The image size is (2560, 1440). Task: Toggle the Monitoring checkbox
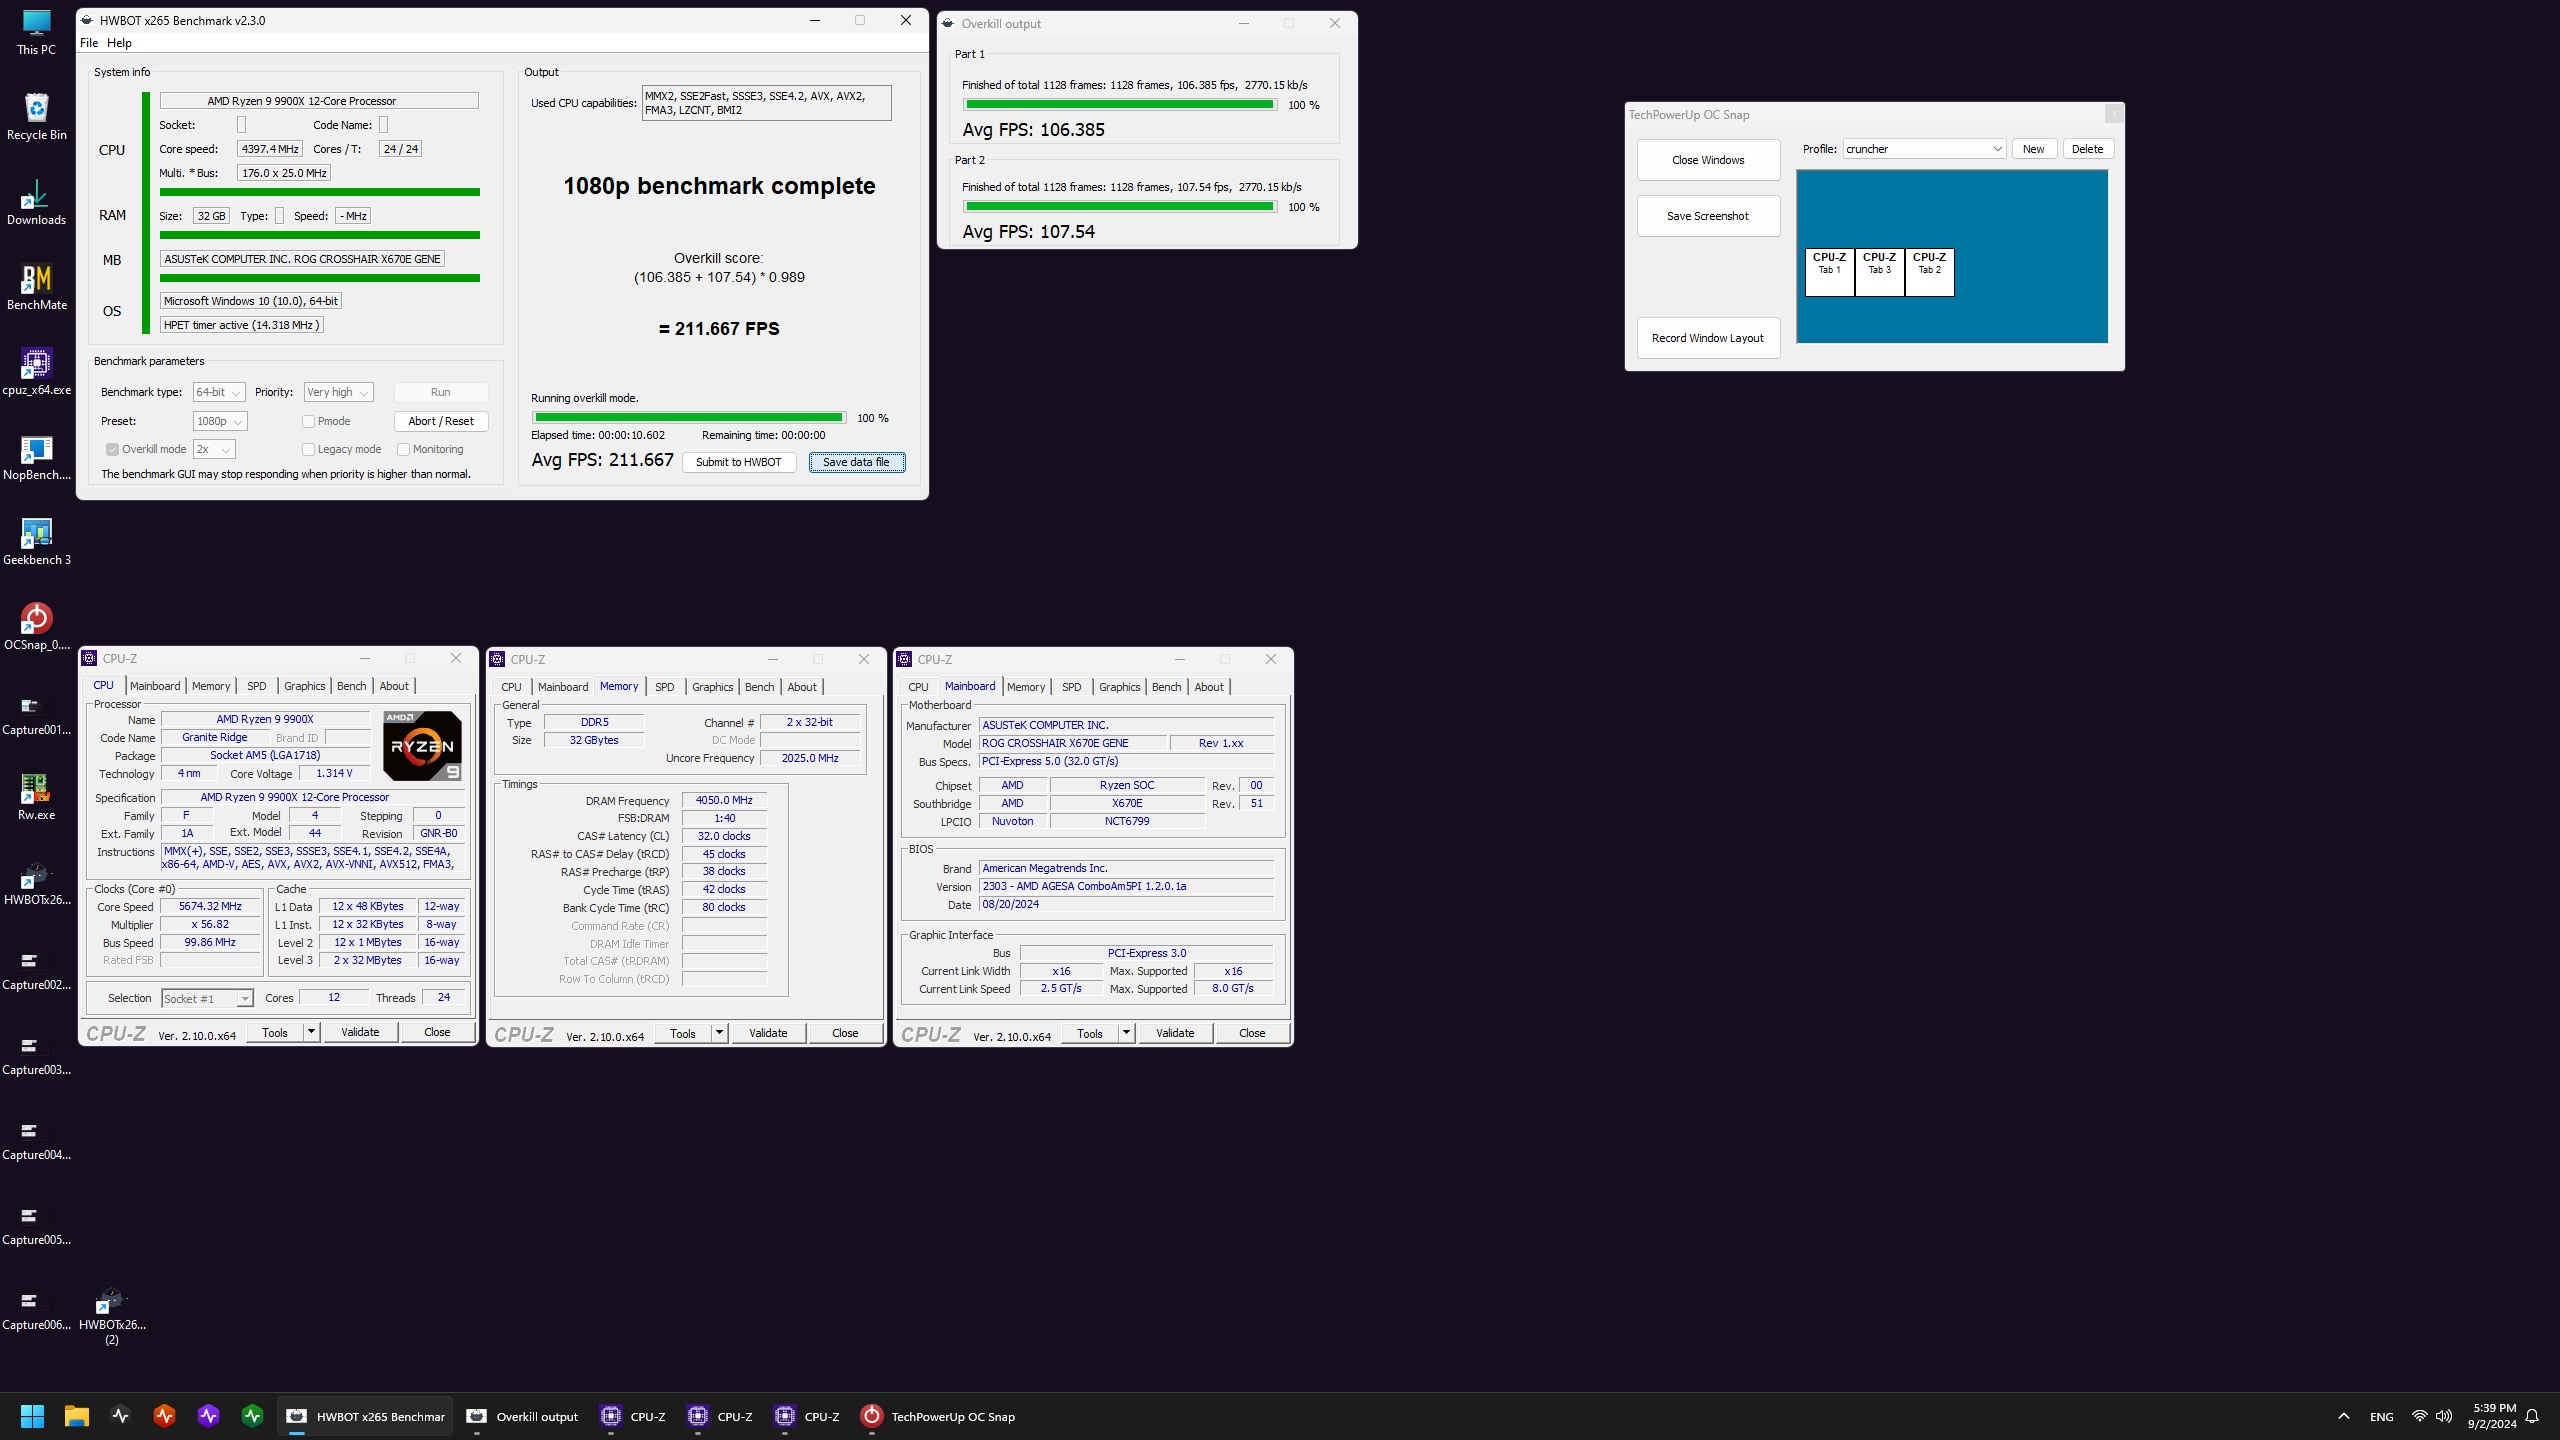[404, 449]
